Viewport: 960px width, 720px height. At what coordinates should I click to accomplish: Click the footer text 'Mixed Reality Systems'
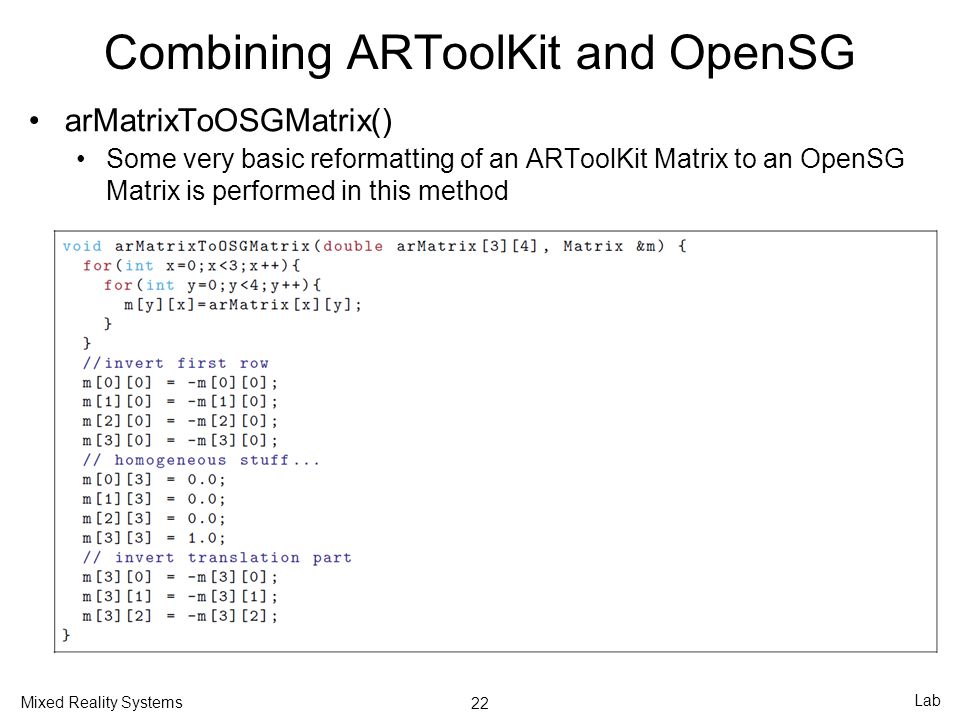102,703
